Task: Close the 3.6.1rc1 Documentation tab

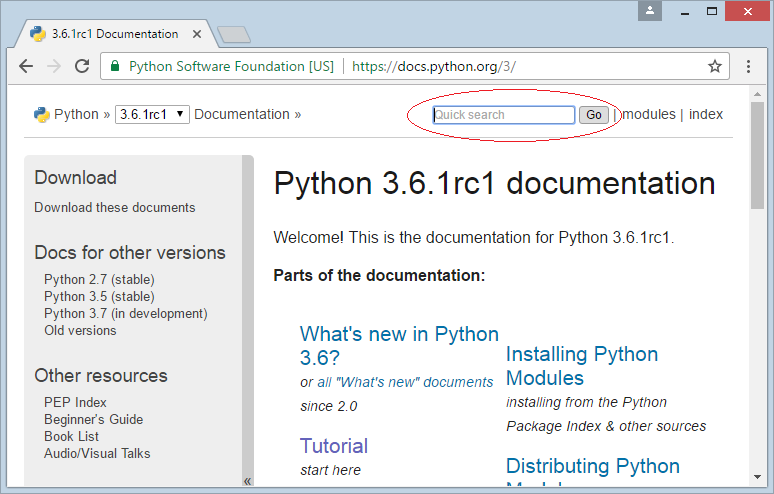Action: point(197,34)
